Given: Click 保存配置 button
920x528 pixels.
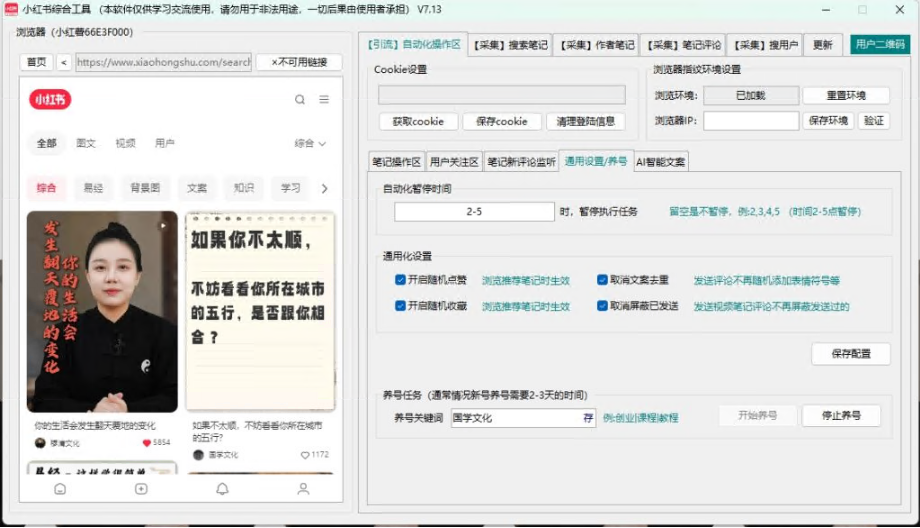Looking at the screenshot, I should [x=851, y=354].
